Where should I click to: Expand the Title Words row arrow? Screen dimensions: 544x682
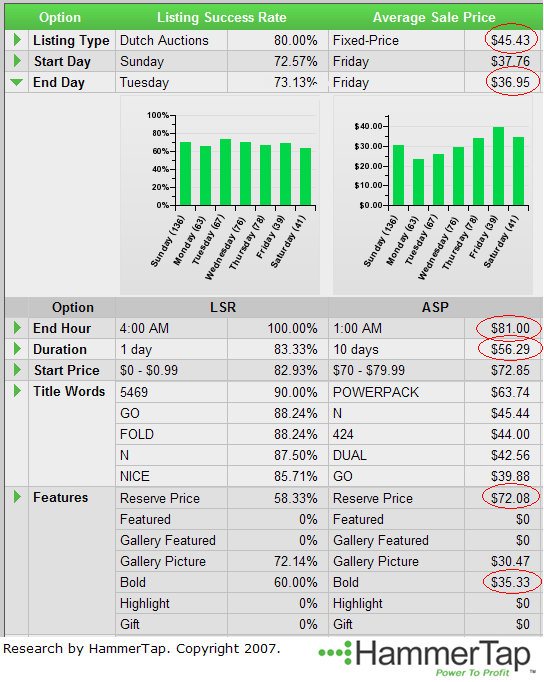pyautogui.click(x=17, y=391)
